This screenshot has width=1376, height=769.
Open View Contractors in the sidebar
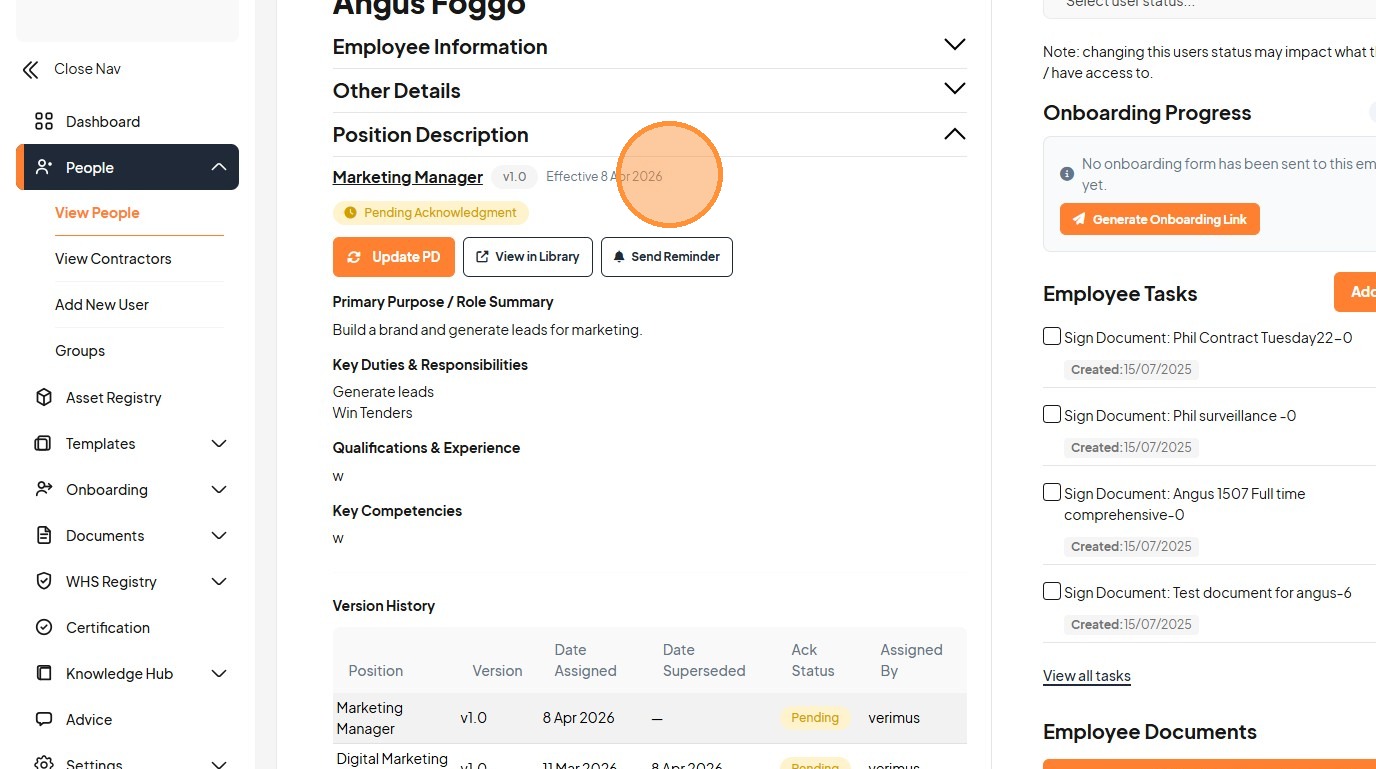pyautogui.click(x=113, y=259)
